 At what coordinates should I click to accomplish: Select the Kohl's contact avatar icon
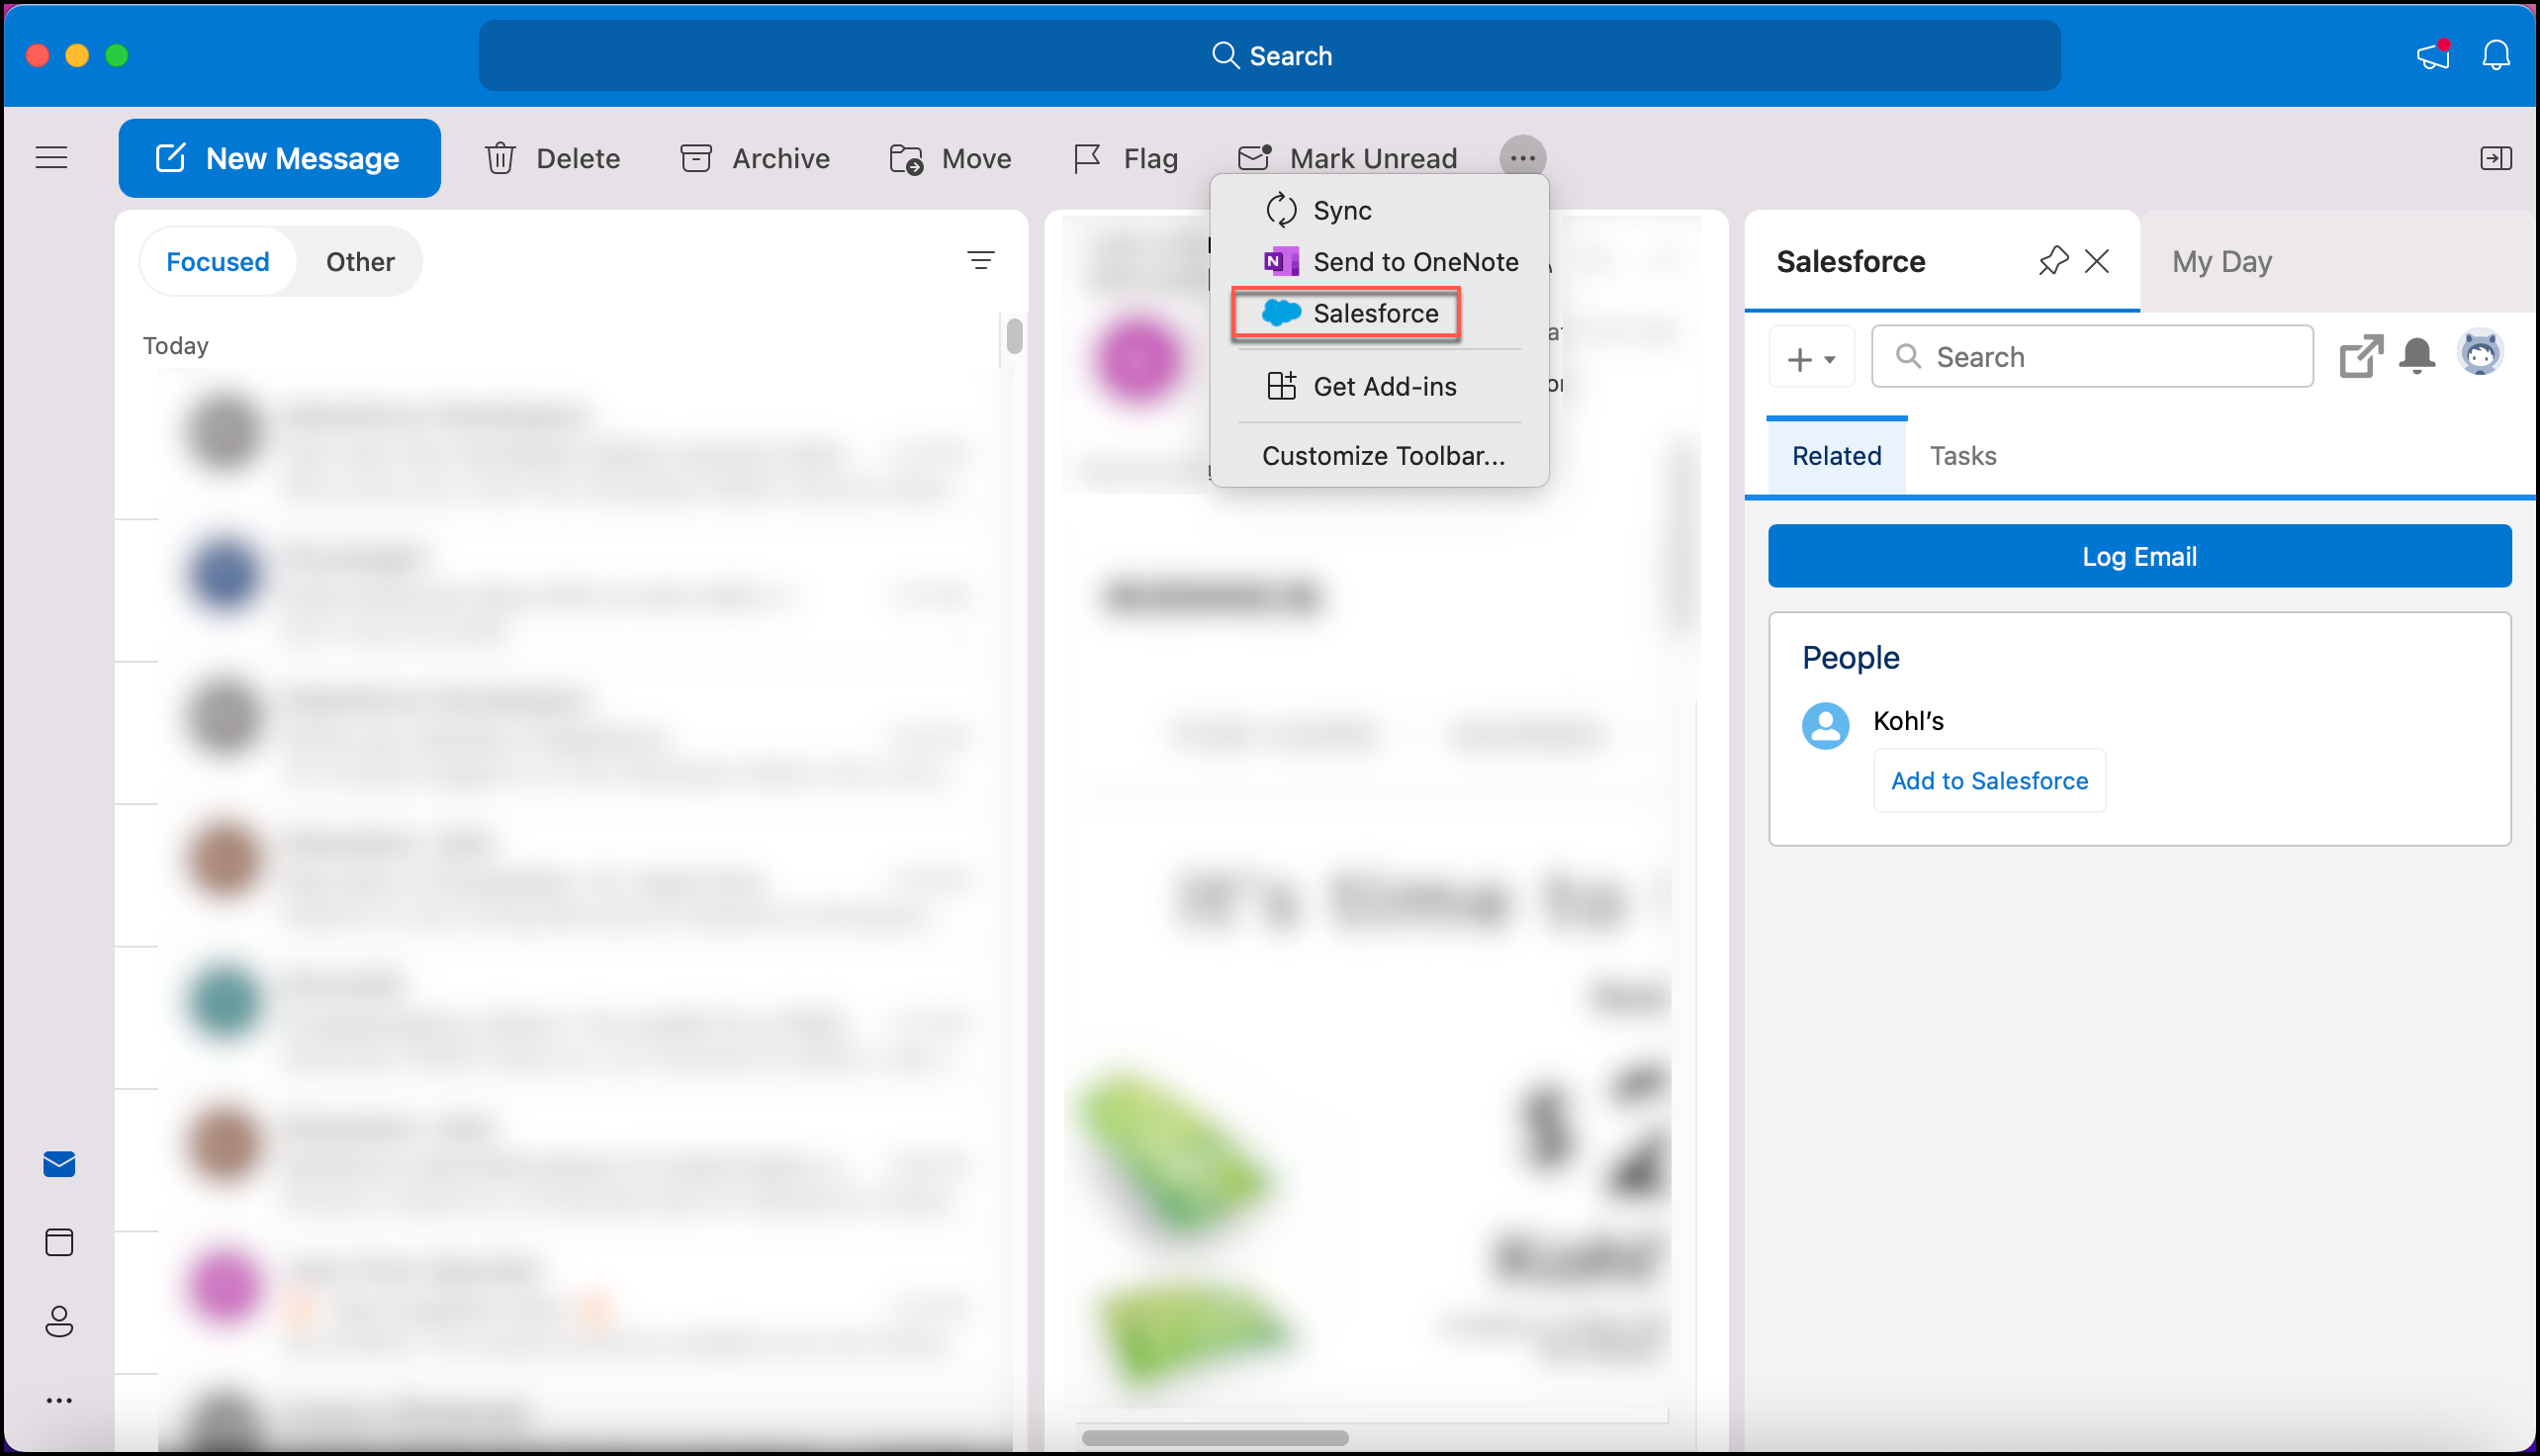[1825, 725]
